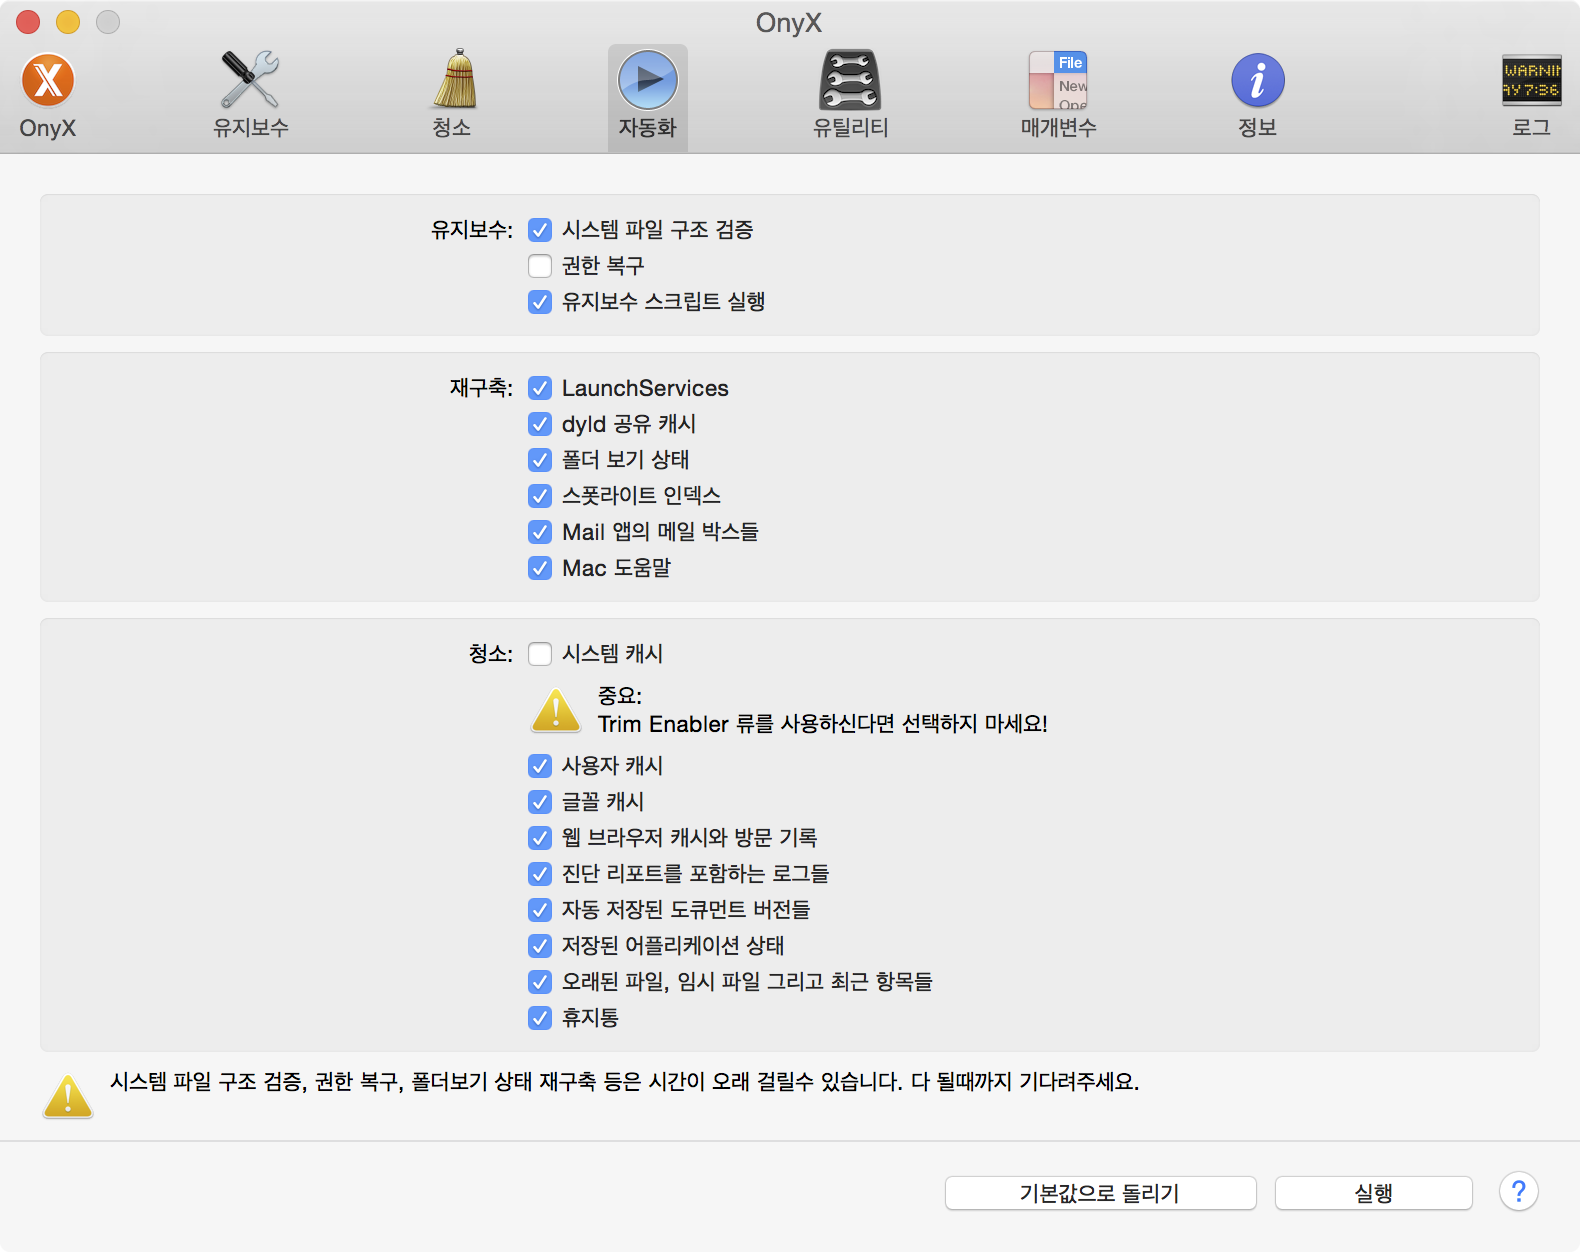This screenshot has height=1252, width=1580.
Task: Select the 청소 broom icon
Action: point(453,82)
